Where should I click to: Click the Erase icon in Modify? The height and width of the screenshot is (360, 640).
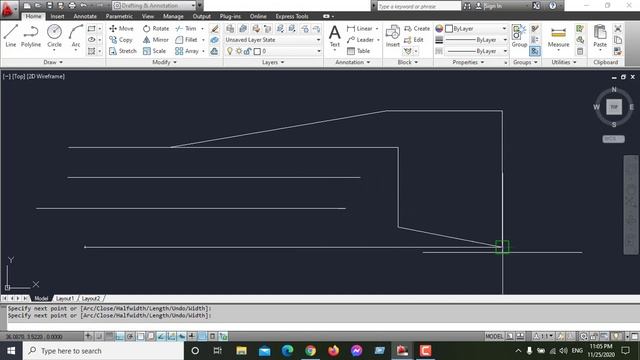tap(215, 29)
